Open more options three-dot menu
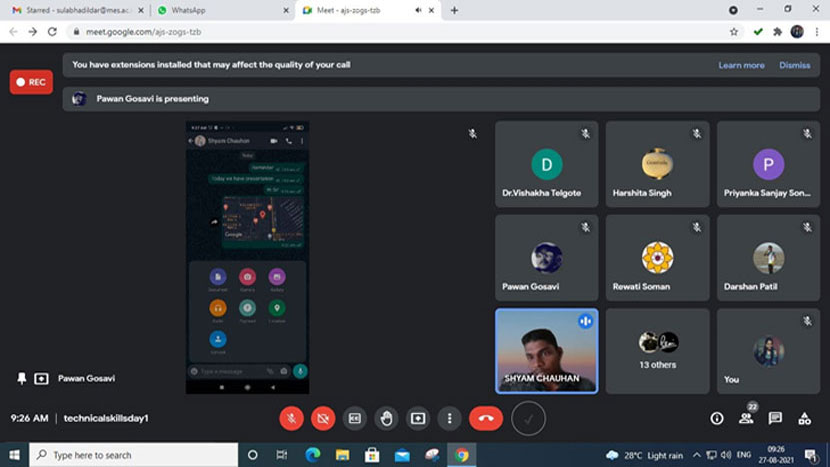830x467 pixels. coord(450,418)
